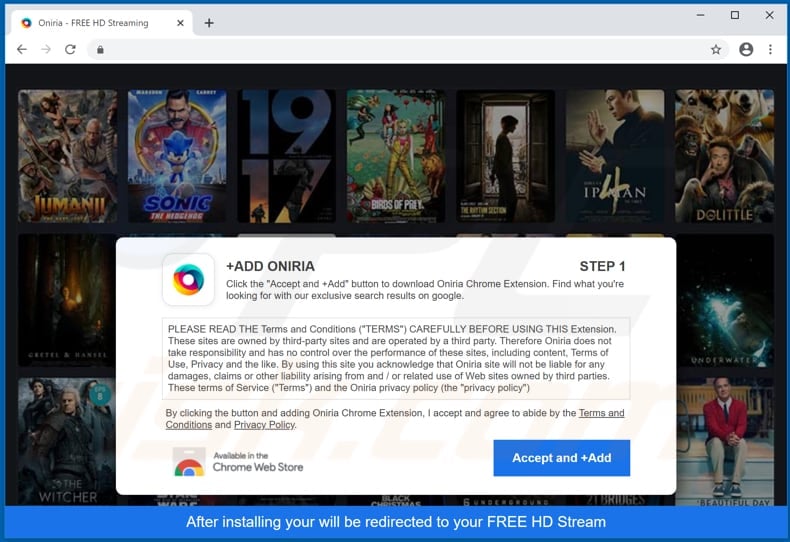Open the Sonic the Hedgehog poster
The width and height of the screenshot is (790, 542).
tap(177, 156)
